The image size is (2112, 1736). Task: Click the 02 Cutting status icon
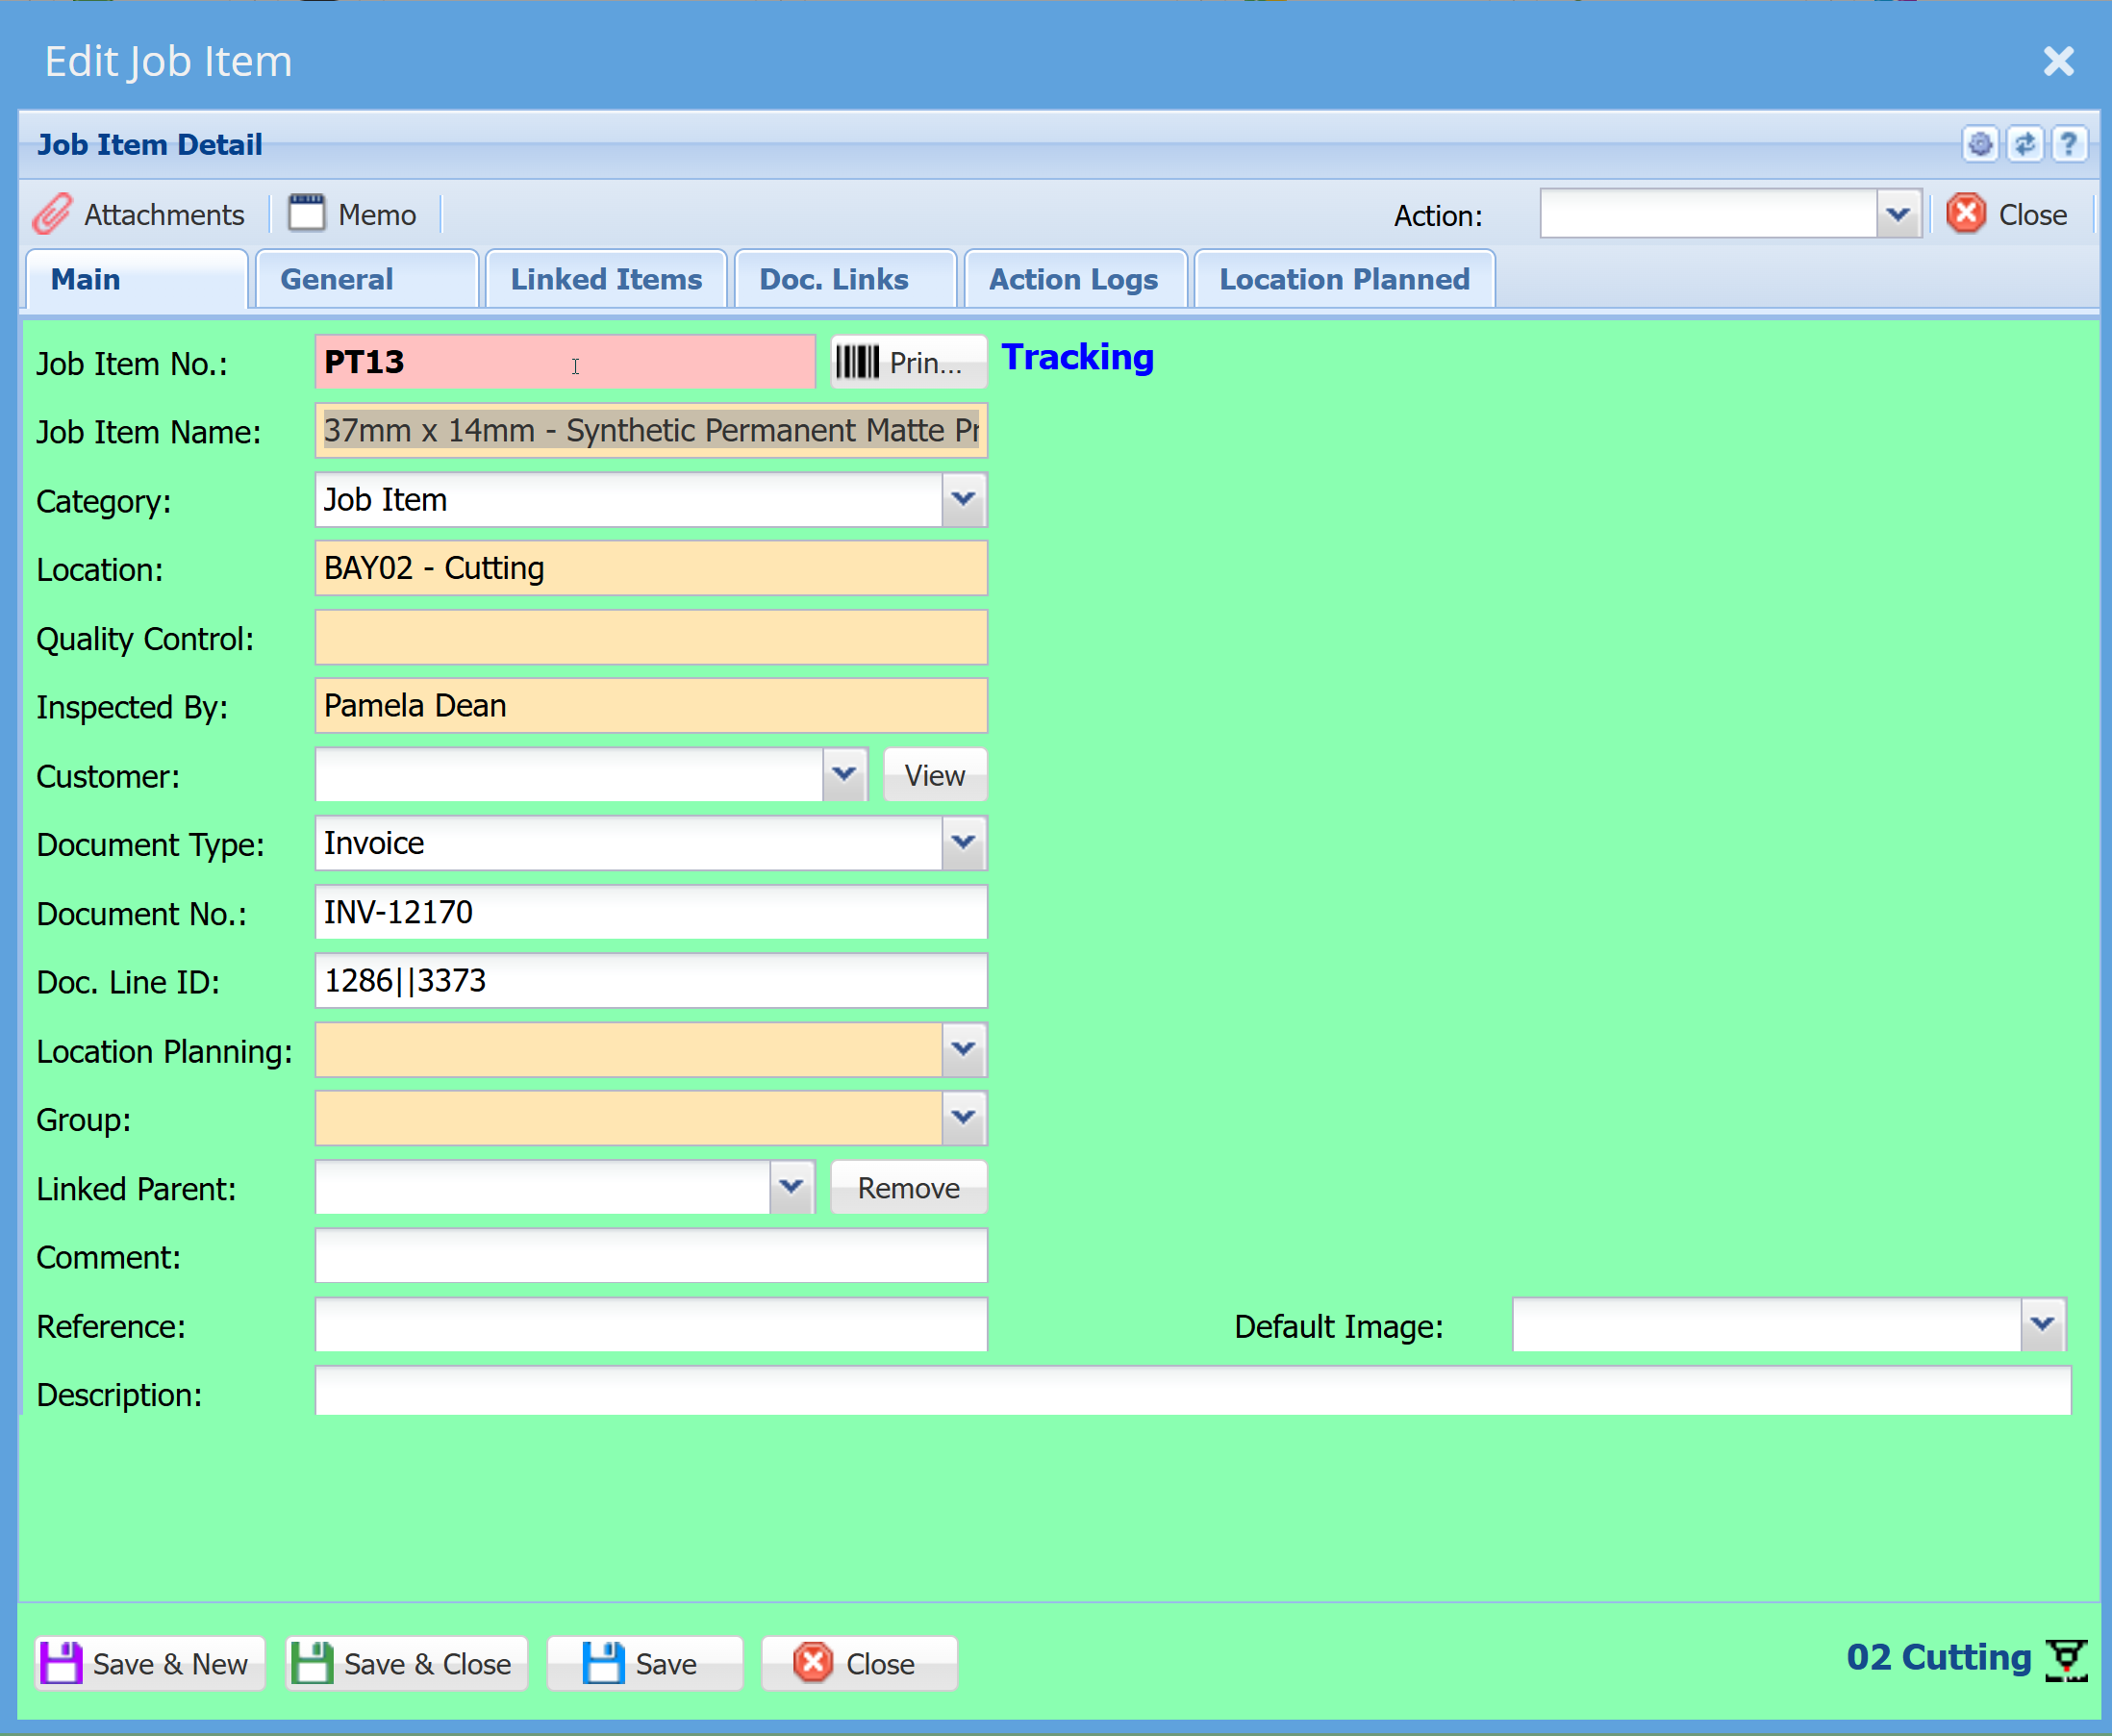(2066, 1660)
